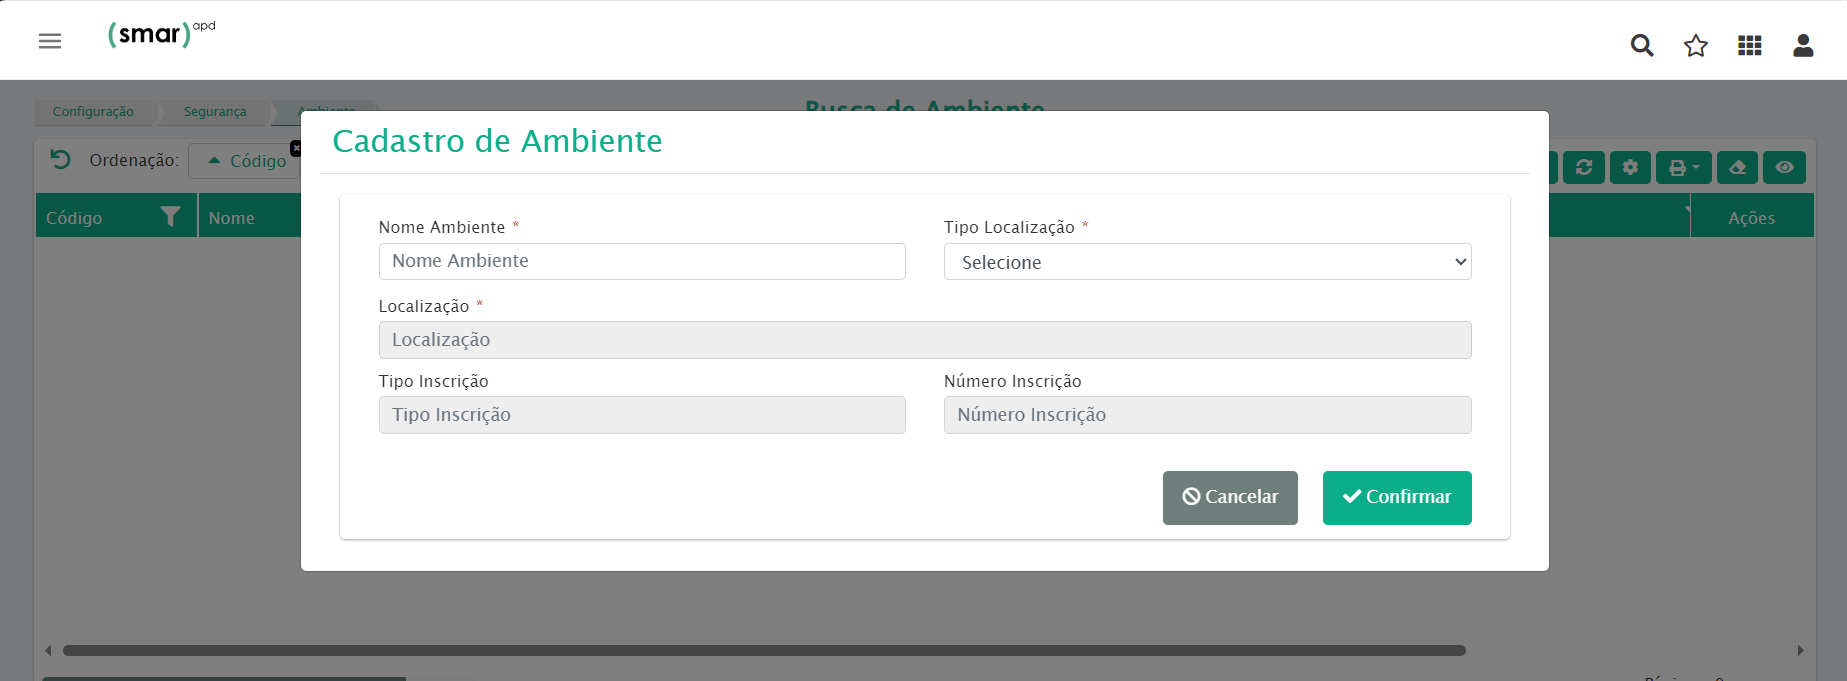Click the refresh arrows toolbar button
The image size is (1847, 681).
[1584, 167]
